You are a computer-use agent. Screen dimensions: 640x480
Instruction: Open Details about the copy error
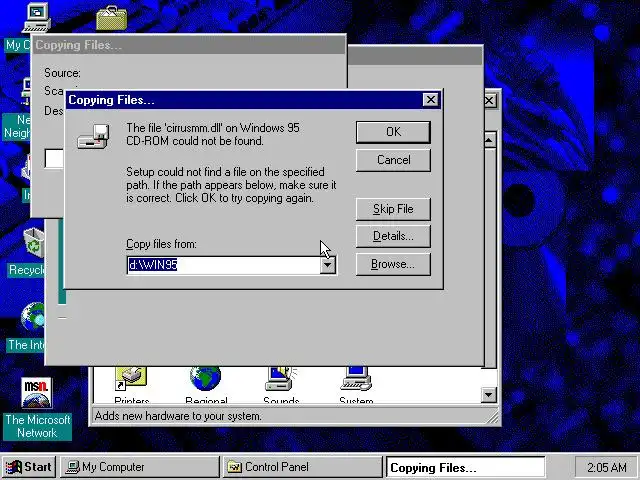click(393, 236)
